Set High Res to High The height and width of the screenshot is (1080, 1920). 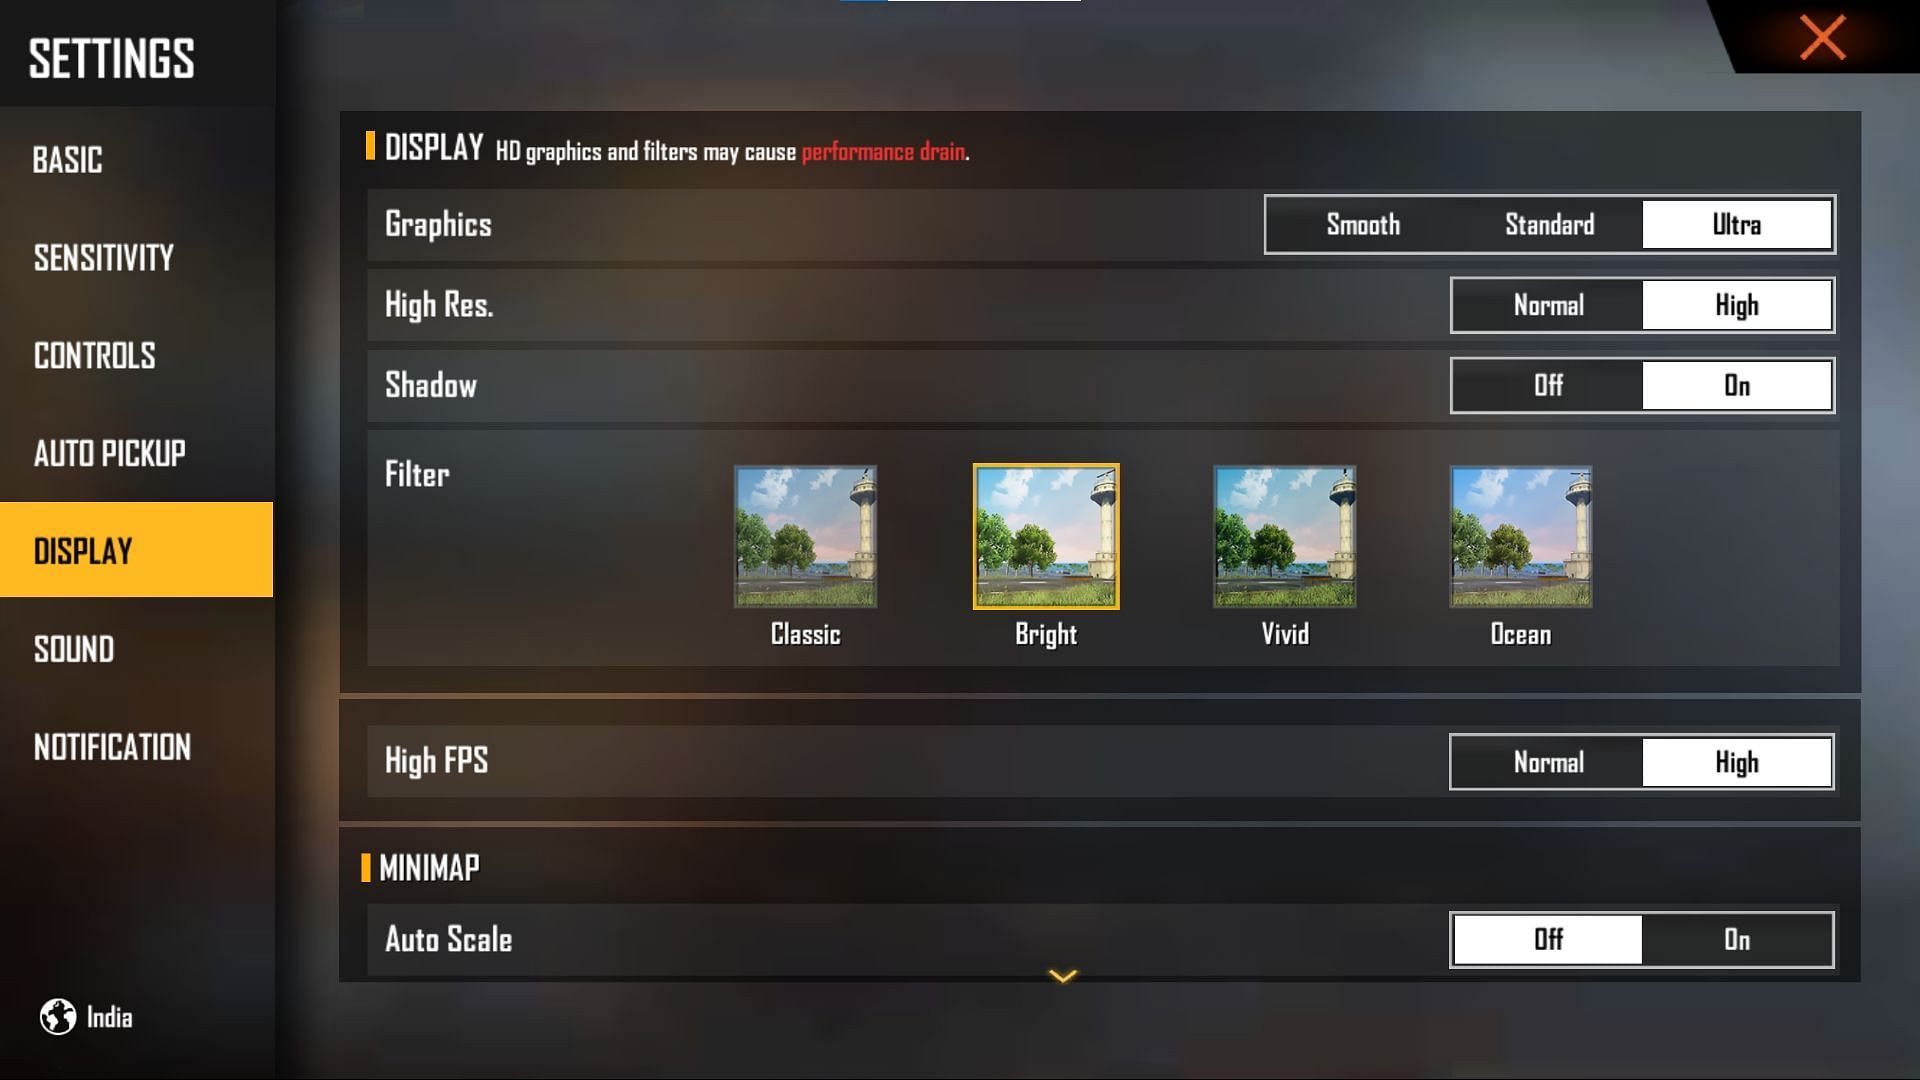[1737, 305]
